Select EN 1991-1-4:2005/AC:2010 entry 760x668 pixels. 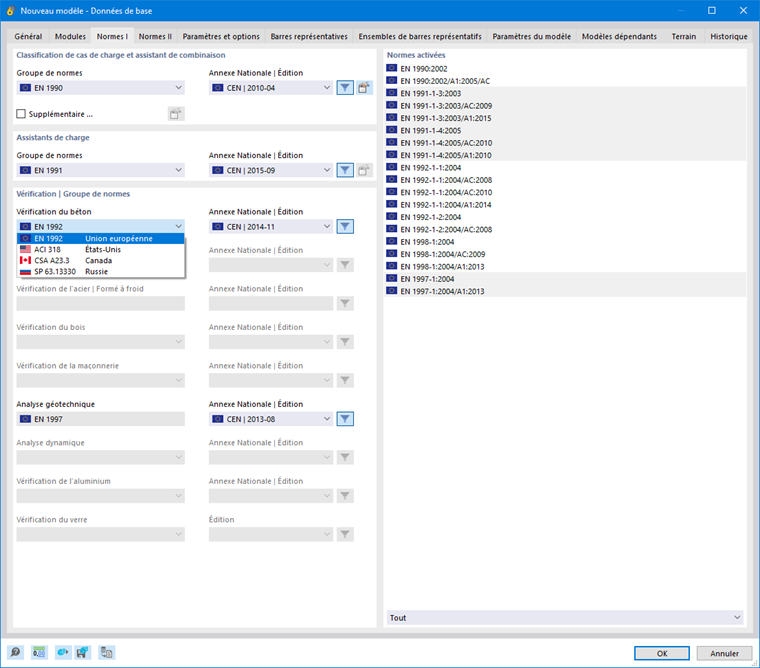[565, 143]
